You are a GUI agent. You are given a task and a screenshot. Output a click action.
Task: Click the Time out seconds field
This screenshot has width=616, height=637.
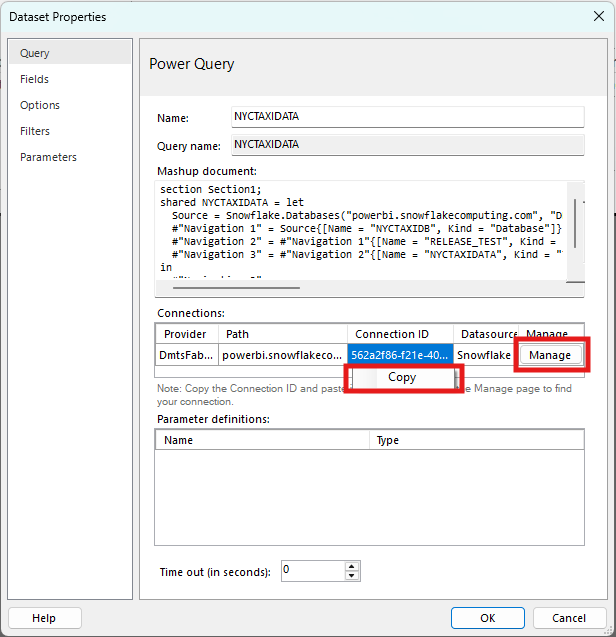tap(312, 571)
